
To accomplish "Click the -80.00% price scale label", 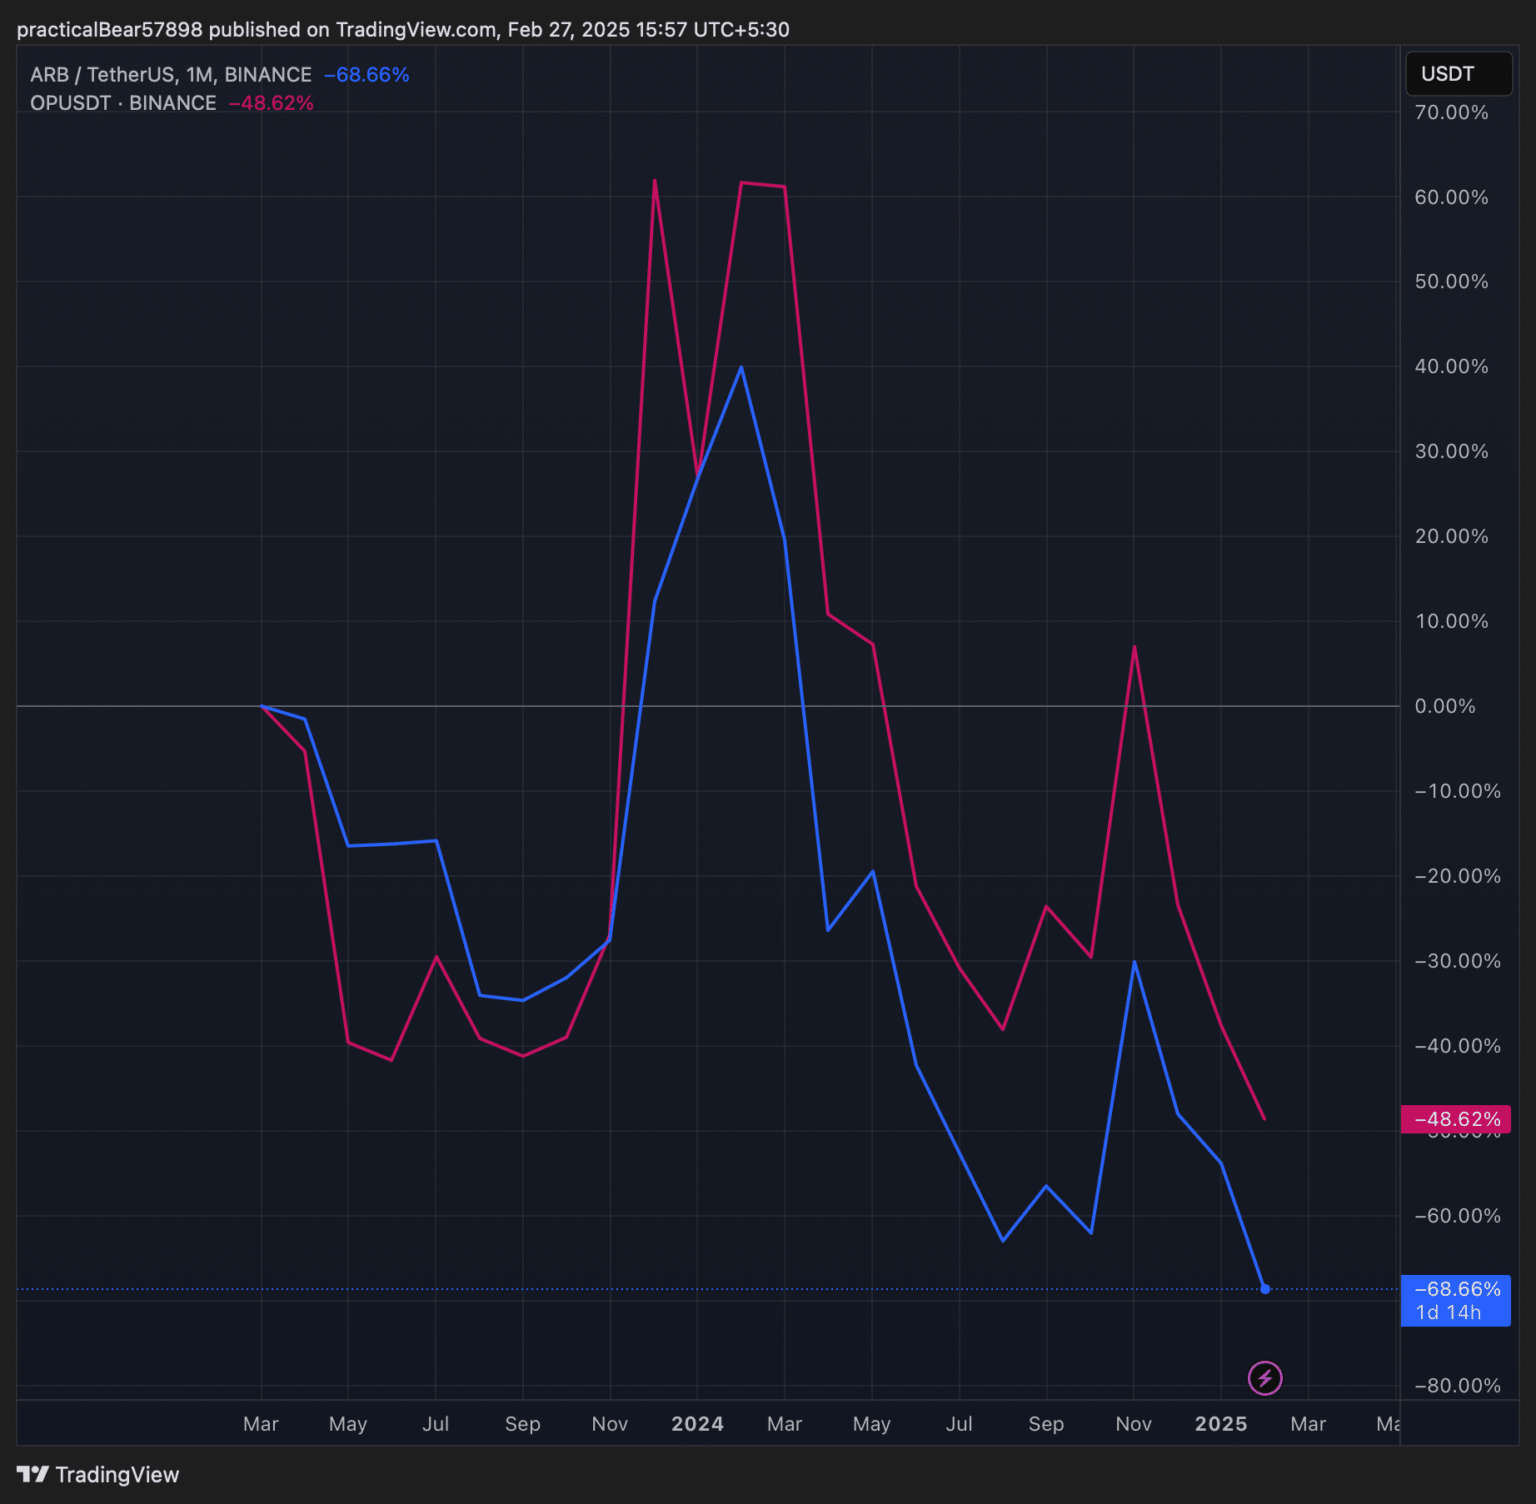I will click(x=1457, y=1385).
